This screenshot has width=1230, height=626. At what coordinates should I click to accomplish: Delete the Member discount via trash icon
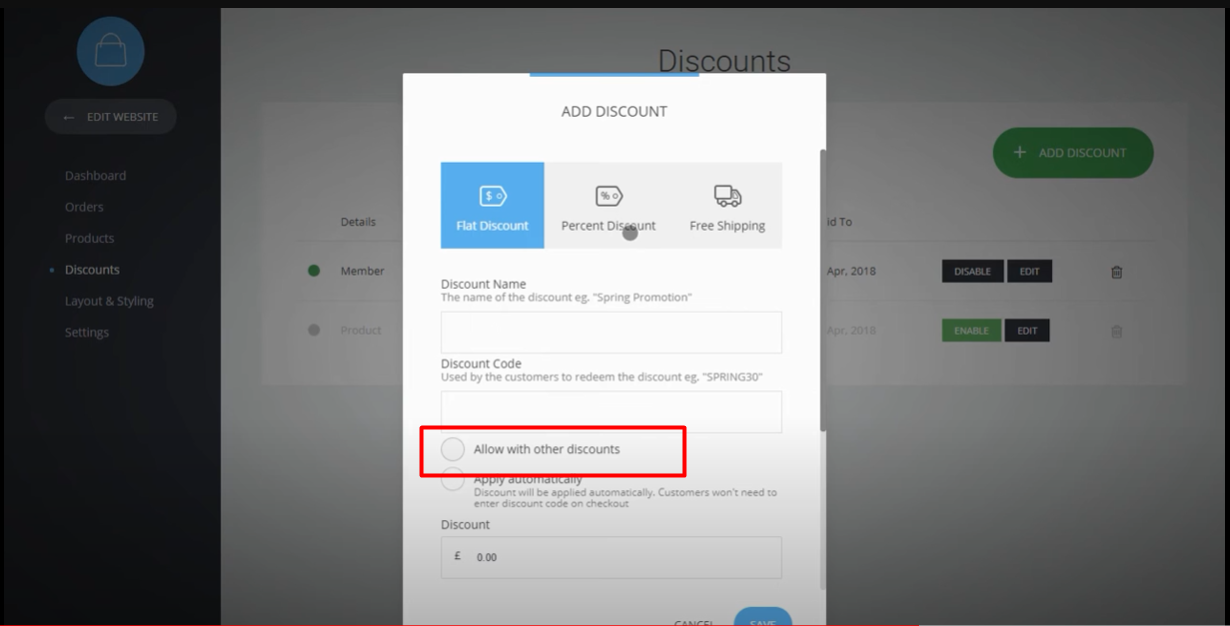[x=1117, y=271]
